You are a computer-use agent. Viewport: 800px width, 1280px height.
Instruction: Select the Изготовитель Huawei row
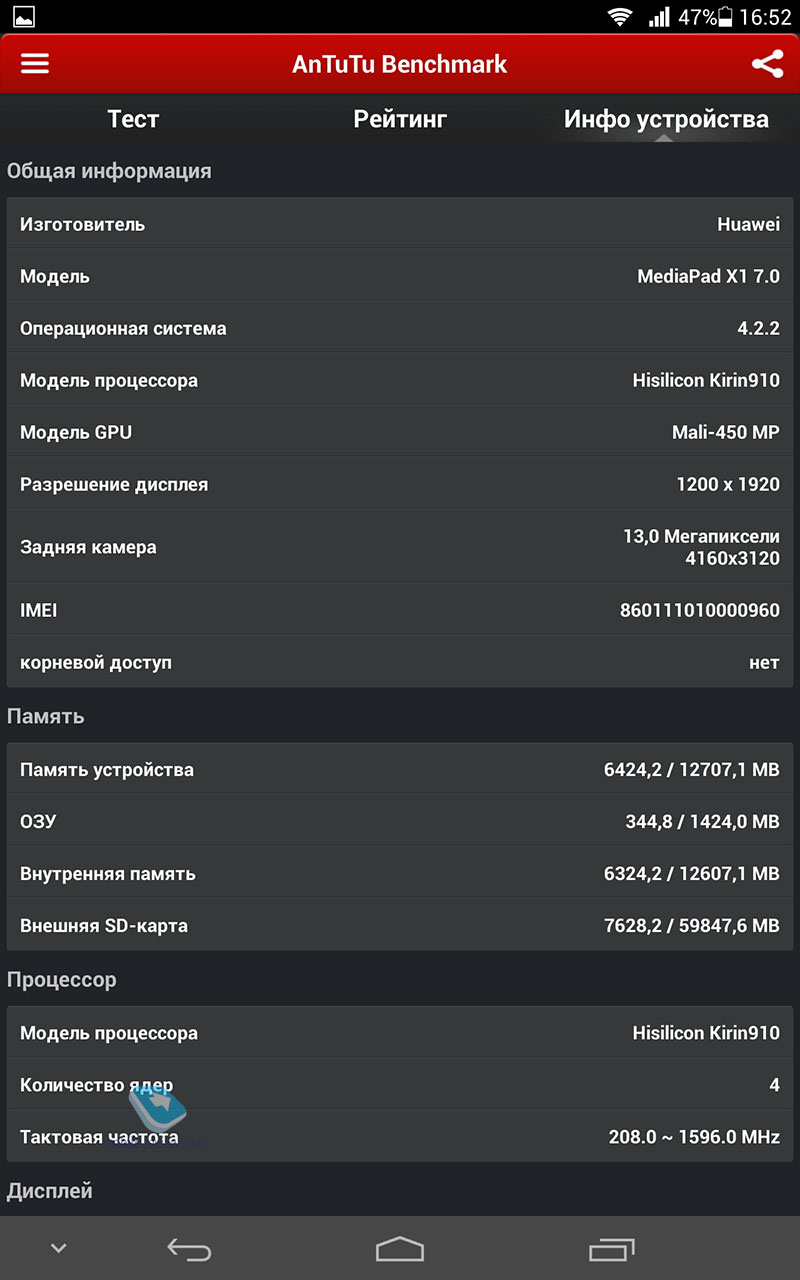(400, 224)
